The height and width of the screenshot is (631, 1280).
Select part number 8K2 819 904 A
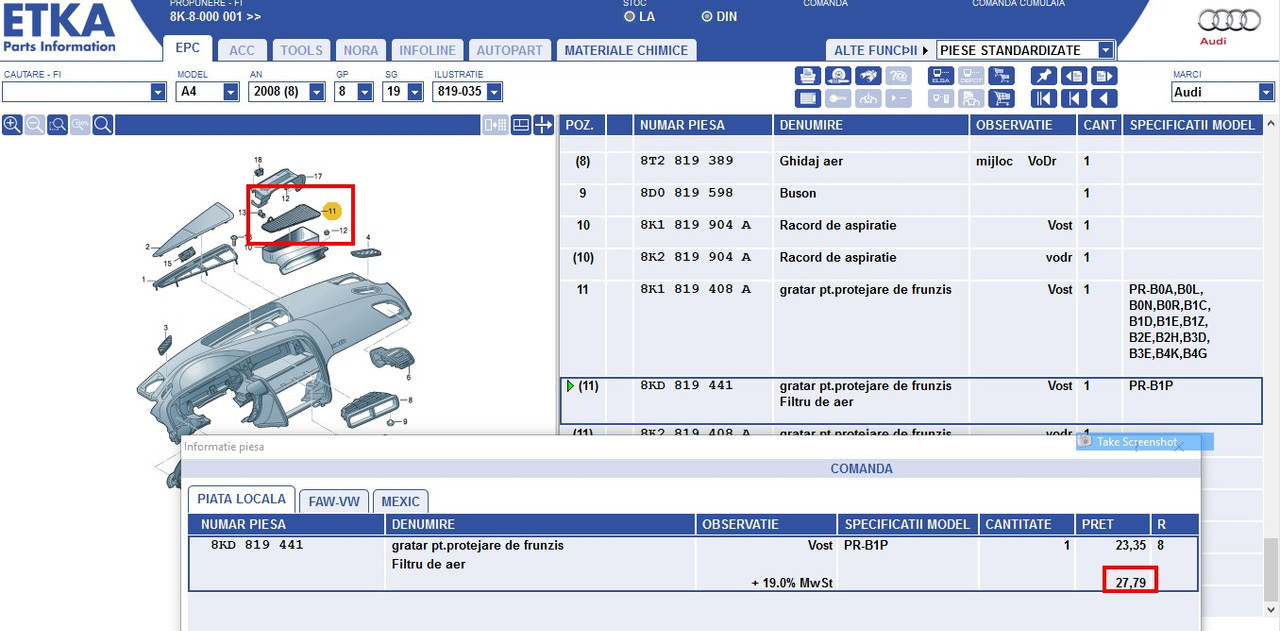coord(695,257)
